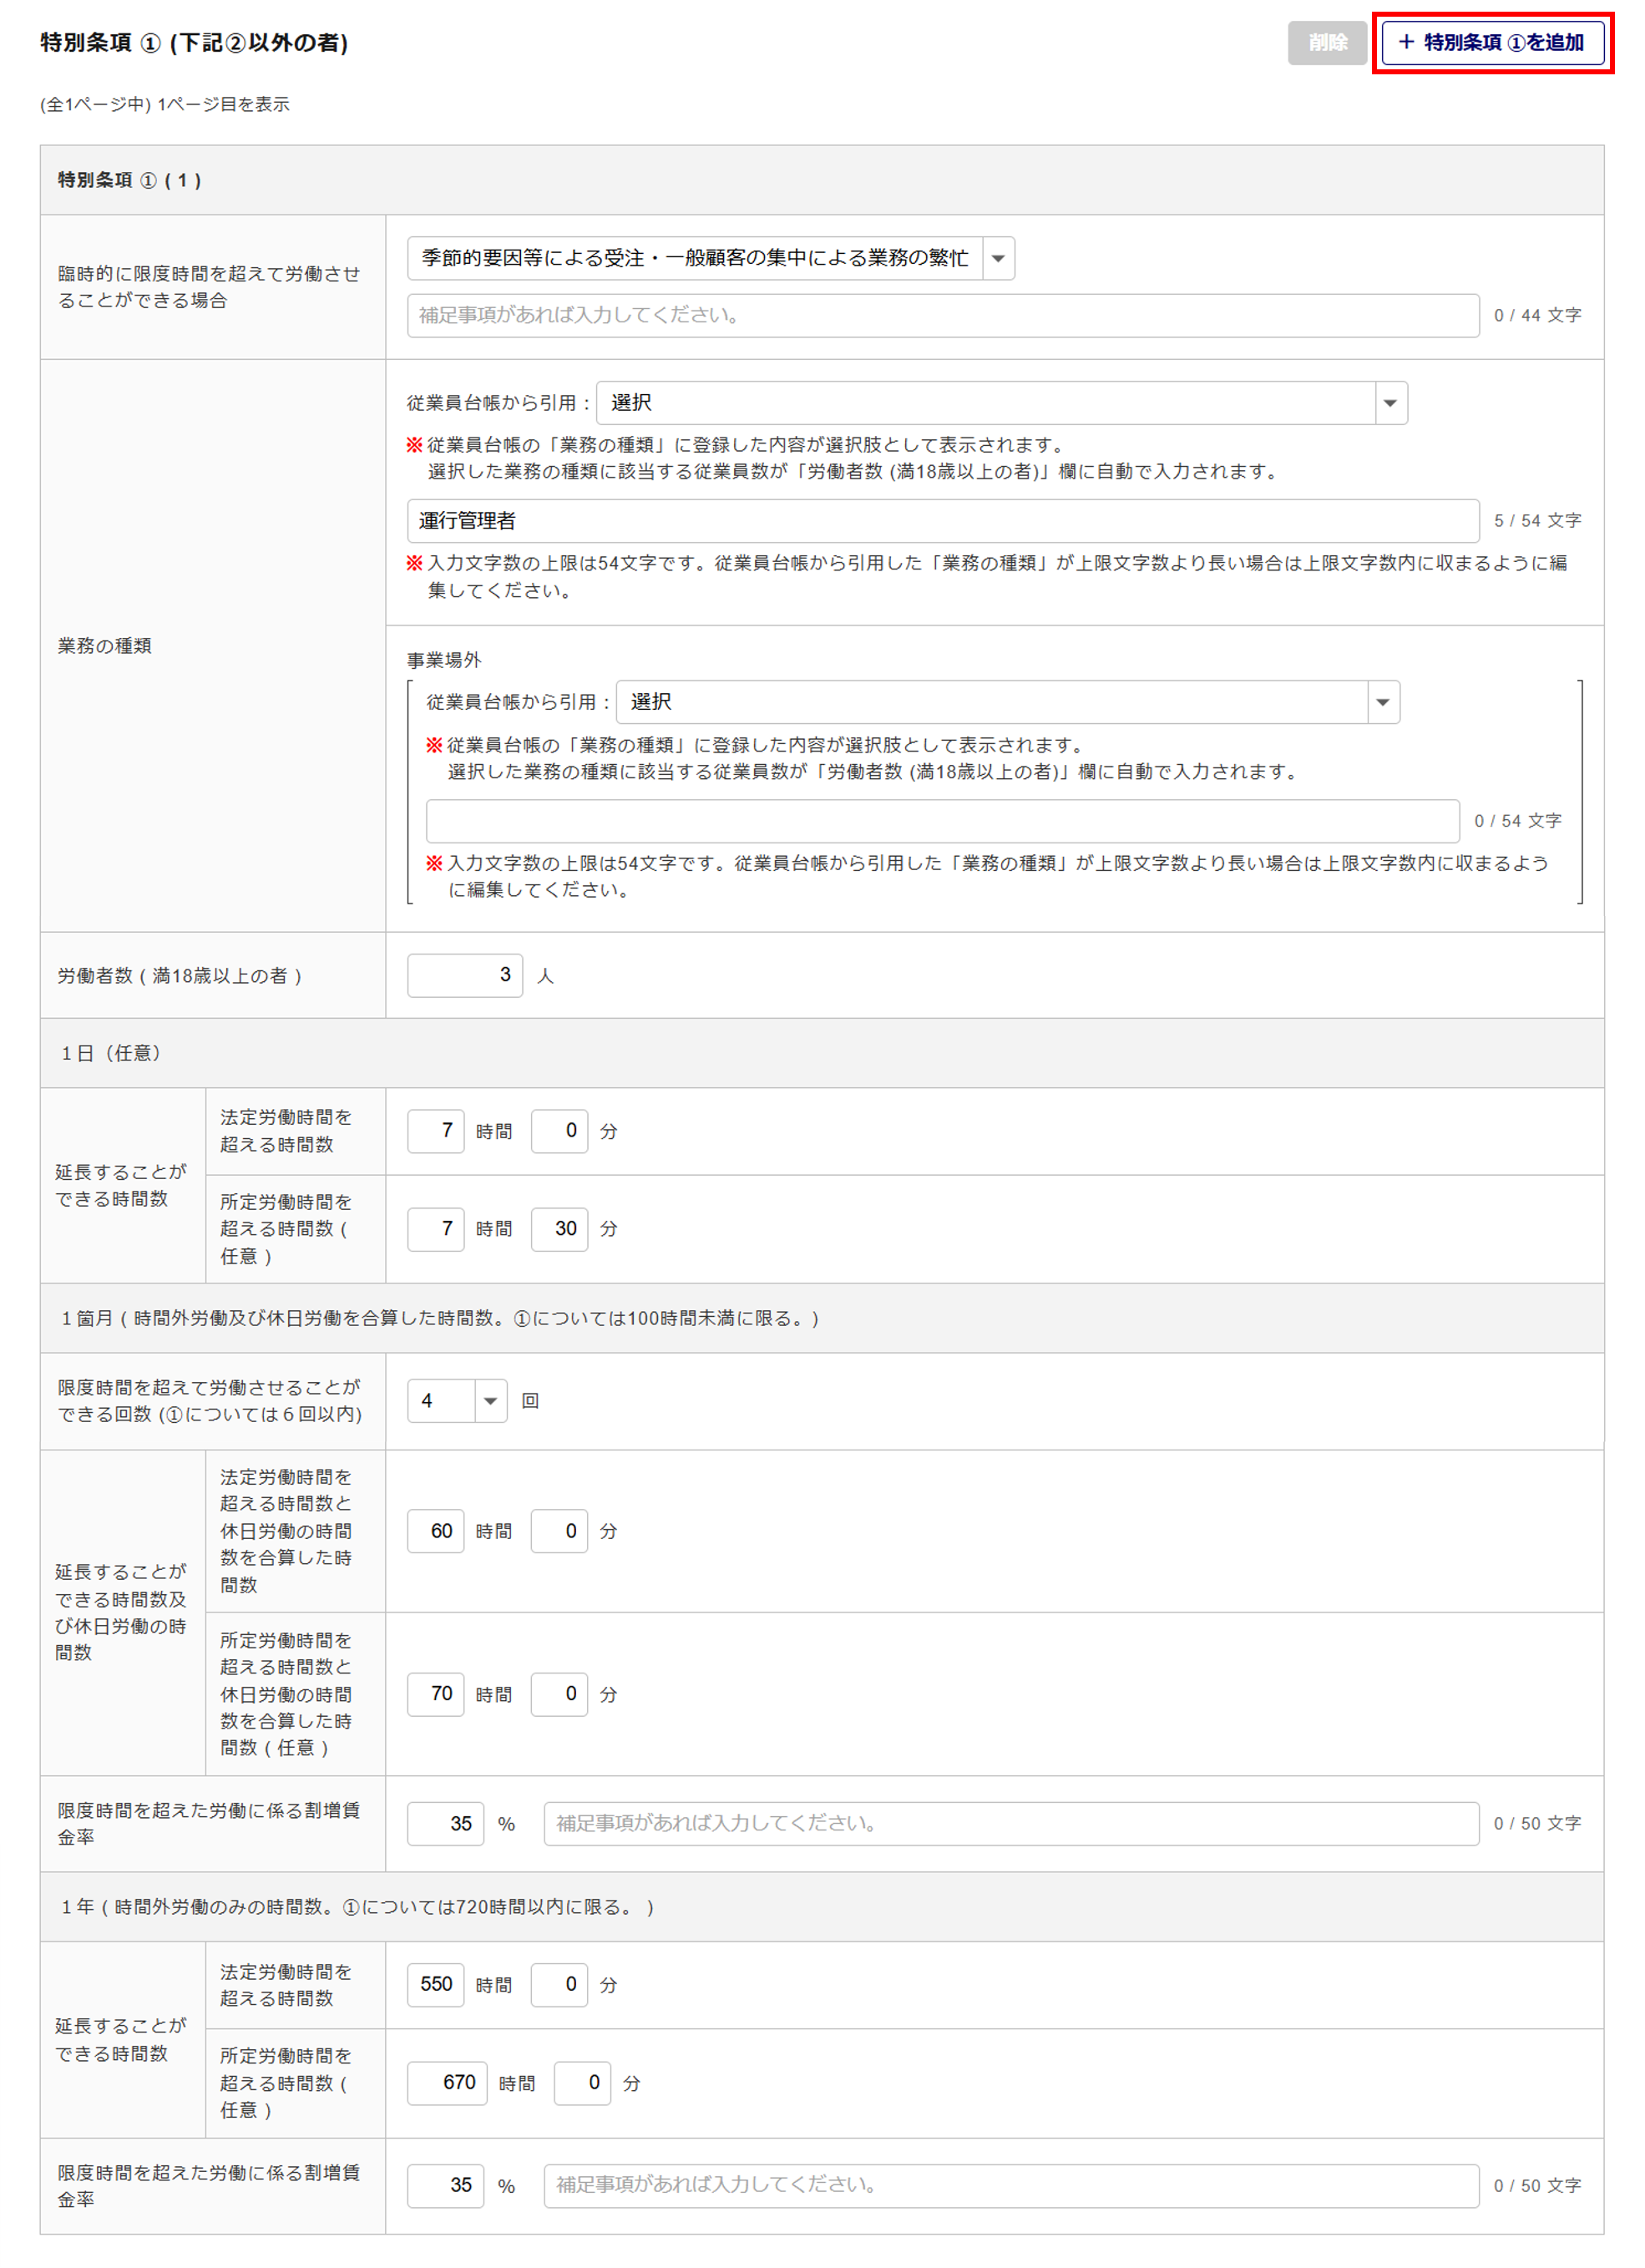Click the 特別条項①を追加 button

pos(1492,42)
